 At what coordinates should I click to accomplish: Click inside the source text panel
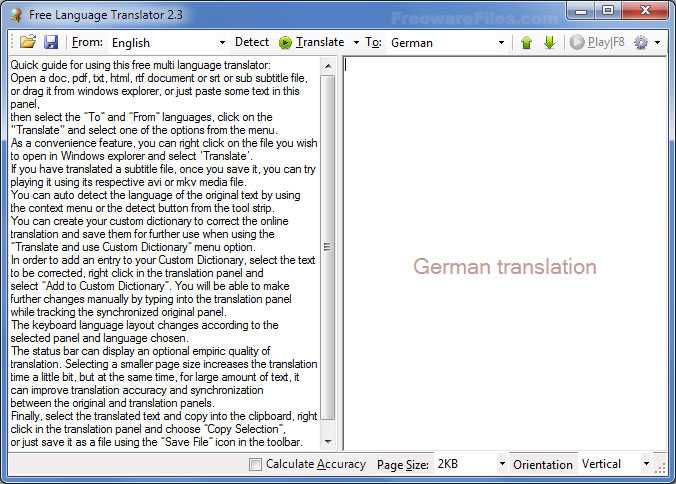pos(165,250)
